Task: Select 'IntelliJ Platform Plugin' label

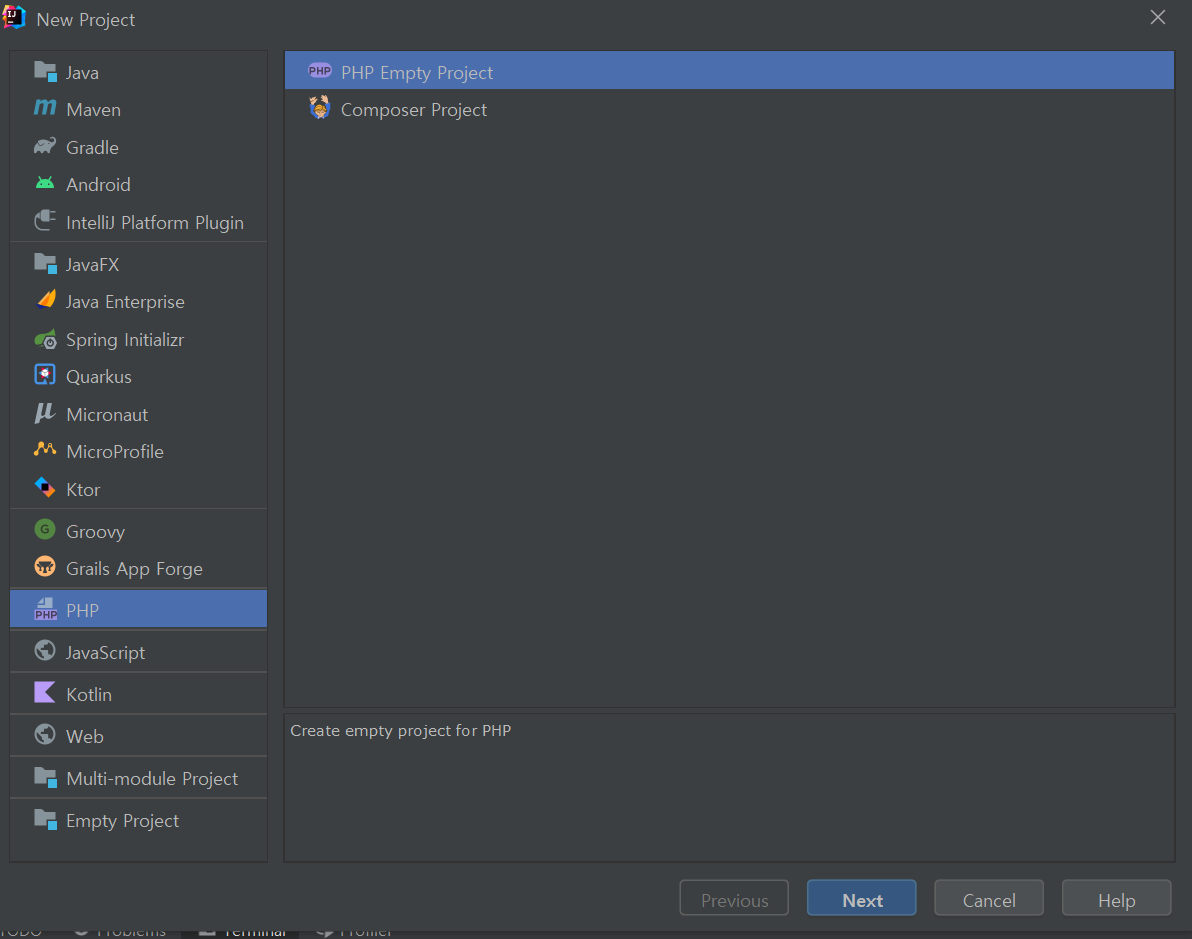Action: point(155,223)
